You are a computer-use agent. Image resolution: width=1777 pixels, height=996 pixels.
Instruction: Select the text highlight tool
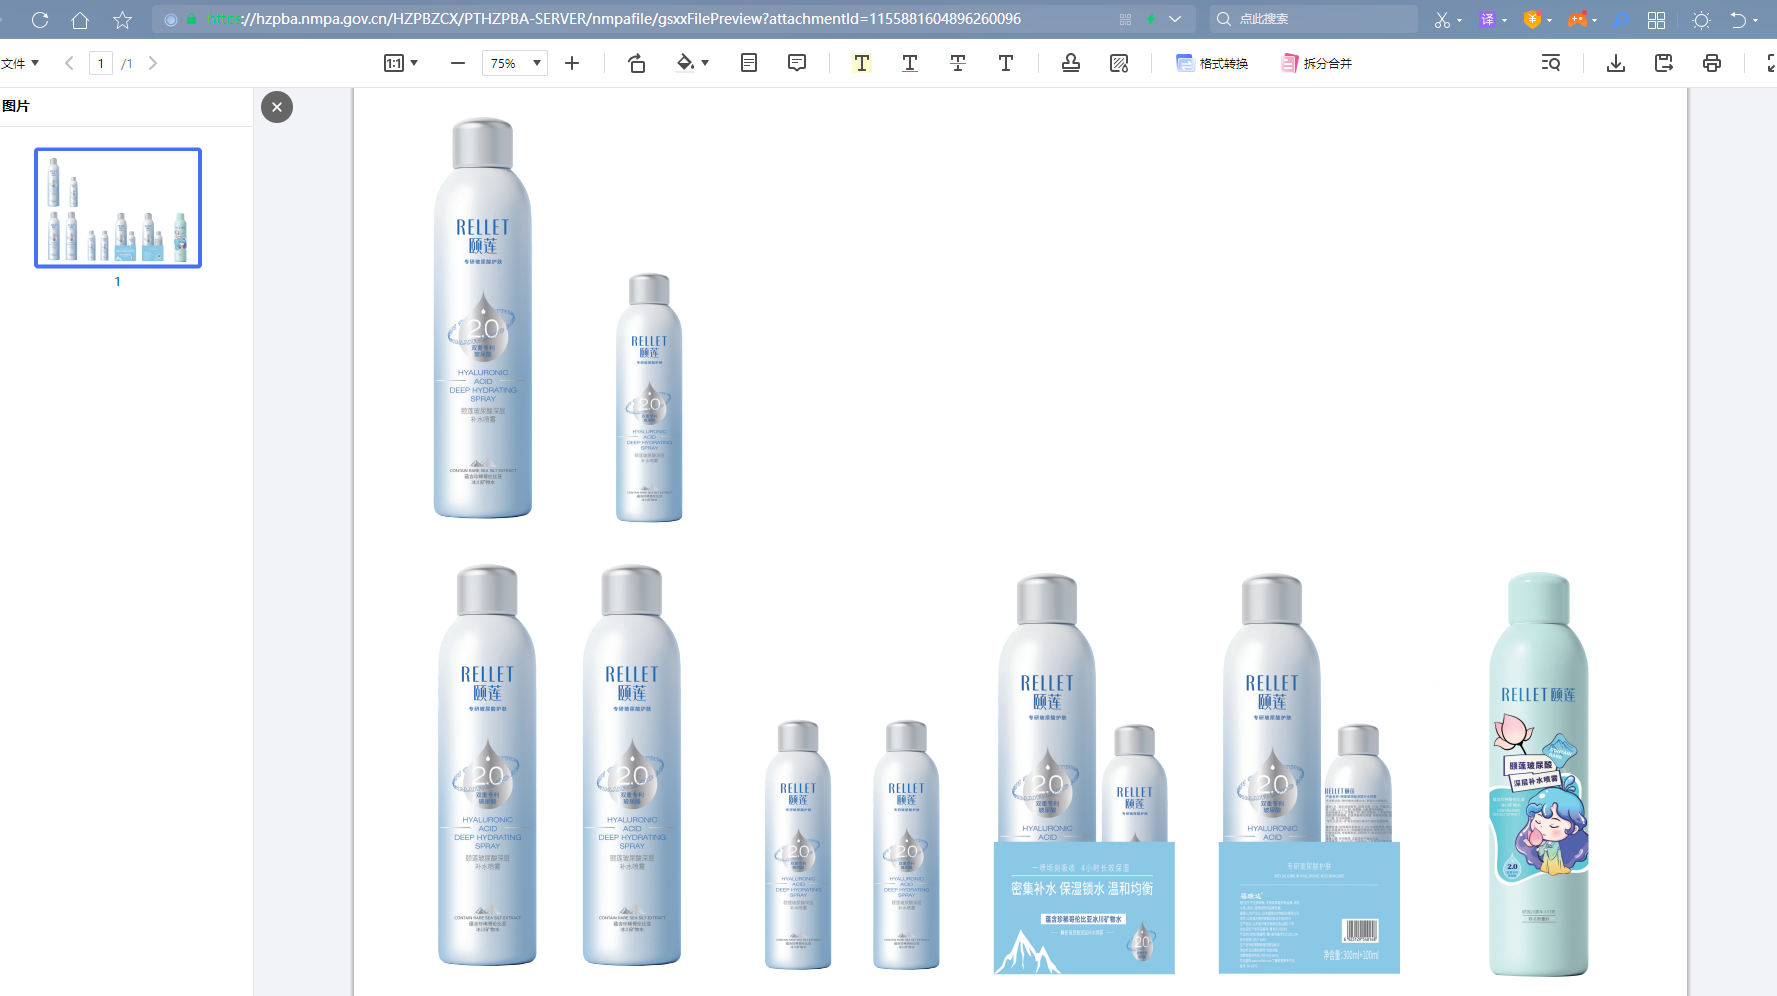[862, 63]
